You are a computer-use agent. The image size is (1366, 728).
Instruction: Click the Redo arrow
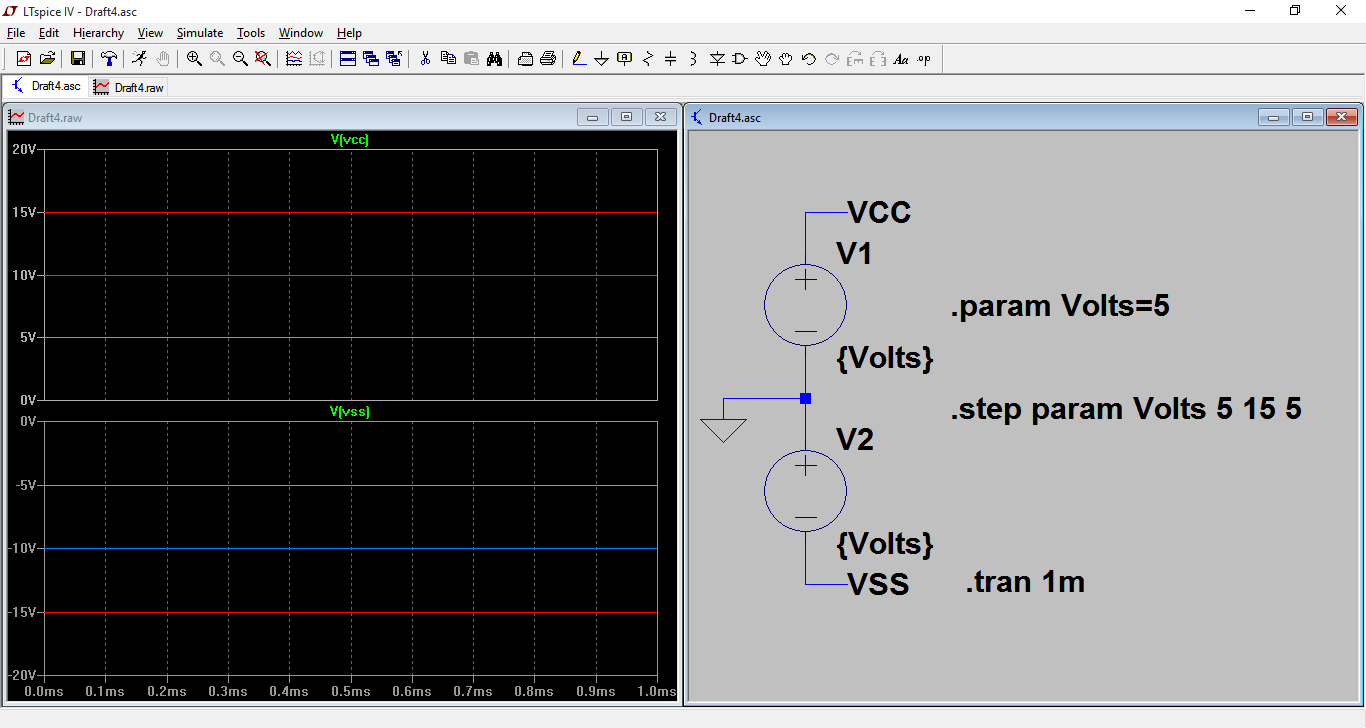point(832,59)
